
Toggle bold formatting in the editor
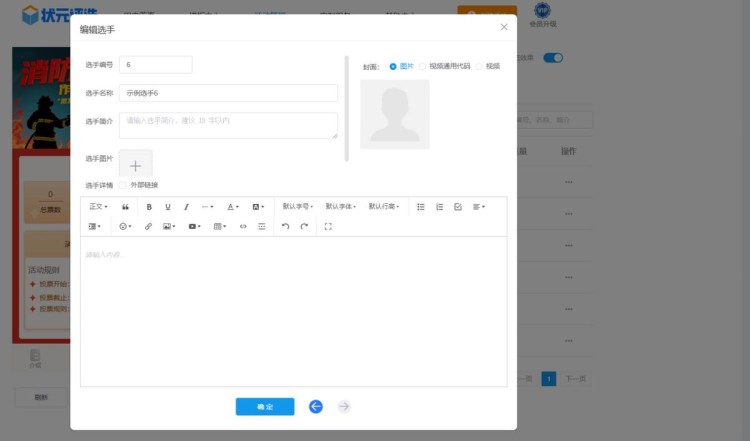tap(149, 207)
